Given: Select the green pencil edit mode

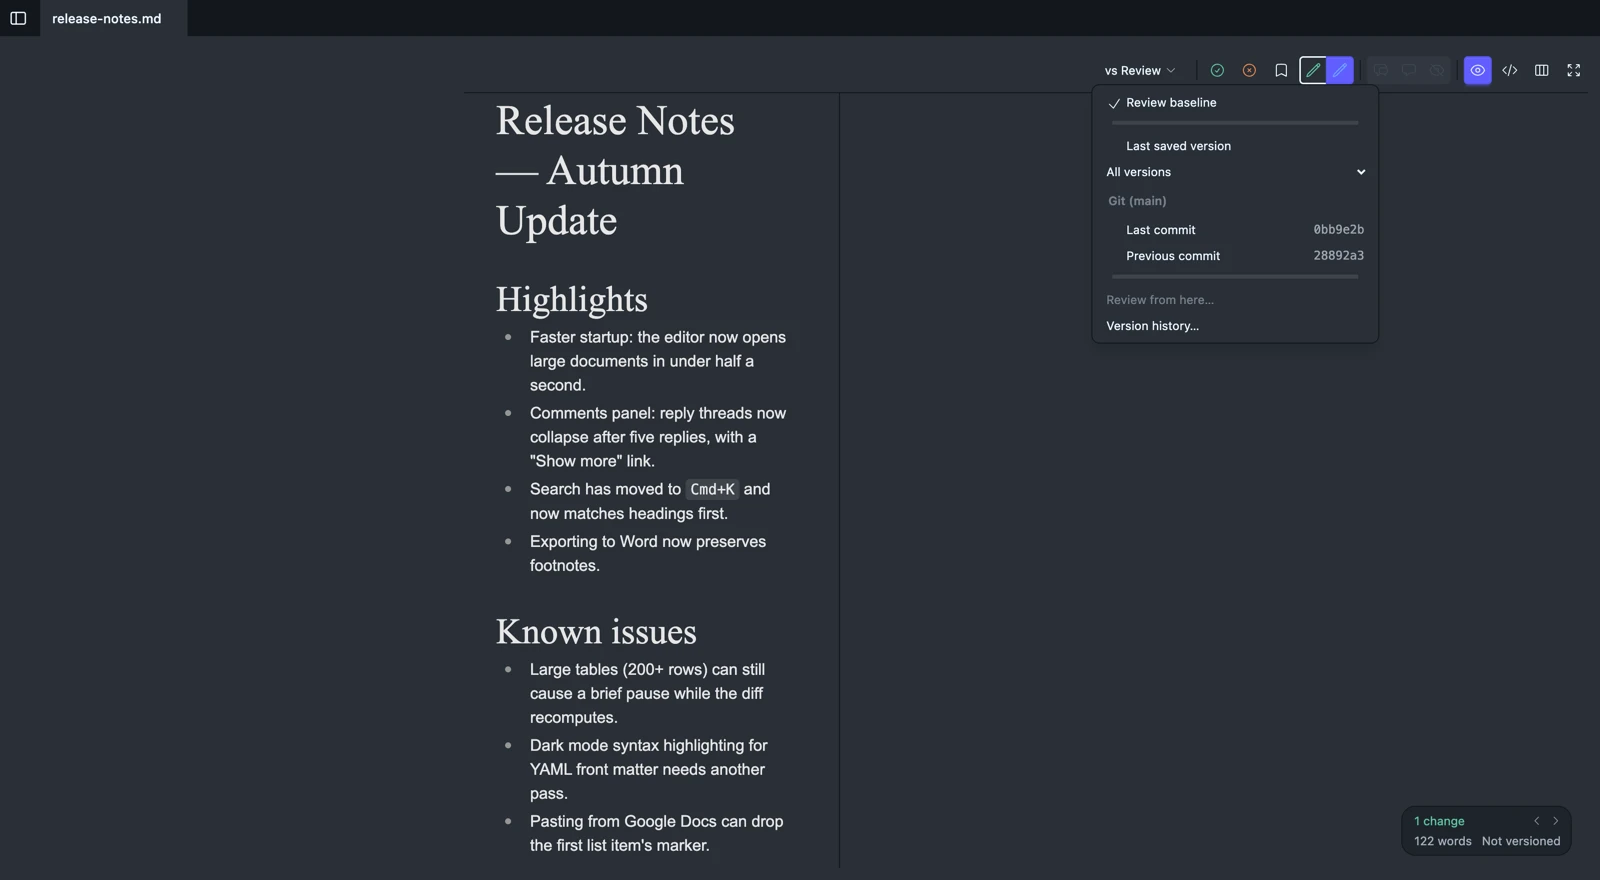Looking at the screenshot, I should [1313, 70].
